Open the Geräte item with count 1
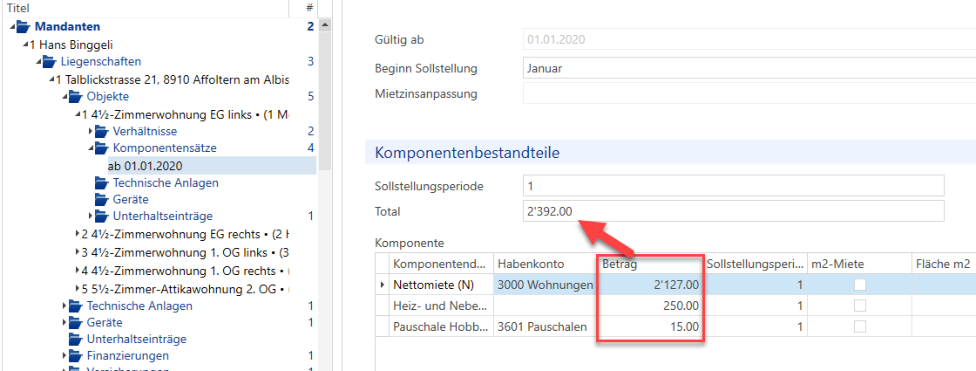Screen dimensions: 976x371 coord(105,322)
